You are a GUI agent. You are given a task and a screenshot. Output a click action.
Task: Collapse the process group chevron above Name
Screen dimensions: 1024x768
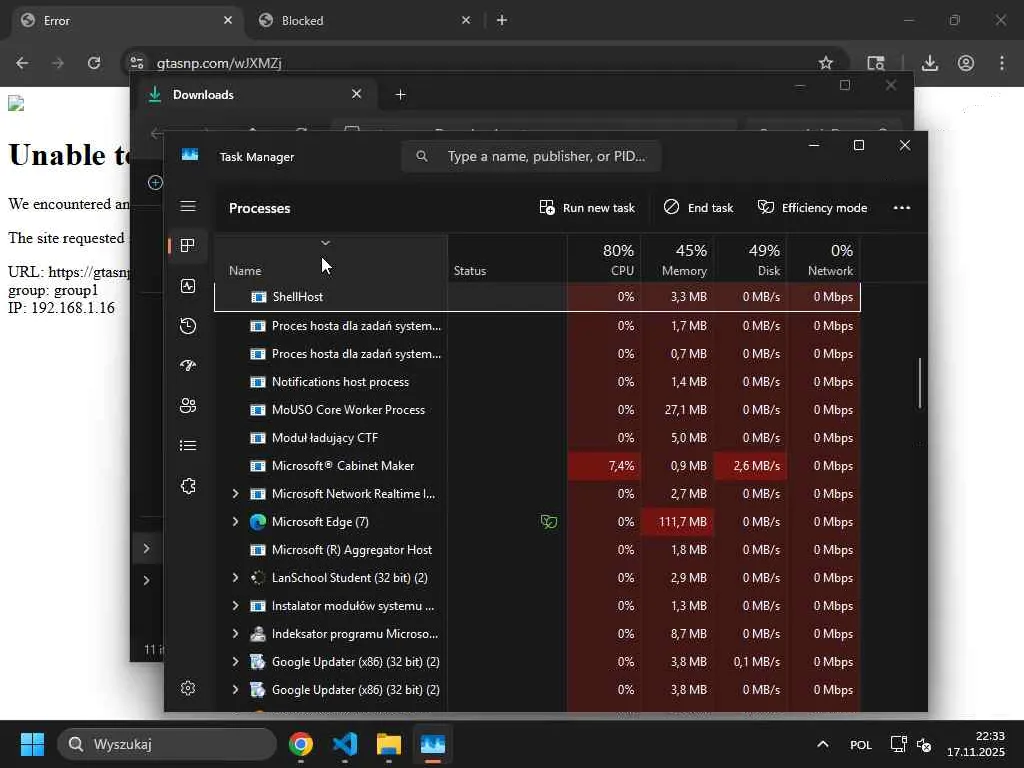[x=325, y=243]
